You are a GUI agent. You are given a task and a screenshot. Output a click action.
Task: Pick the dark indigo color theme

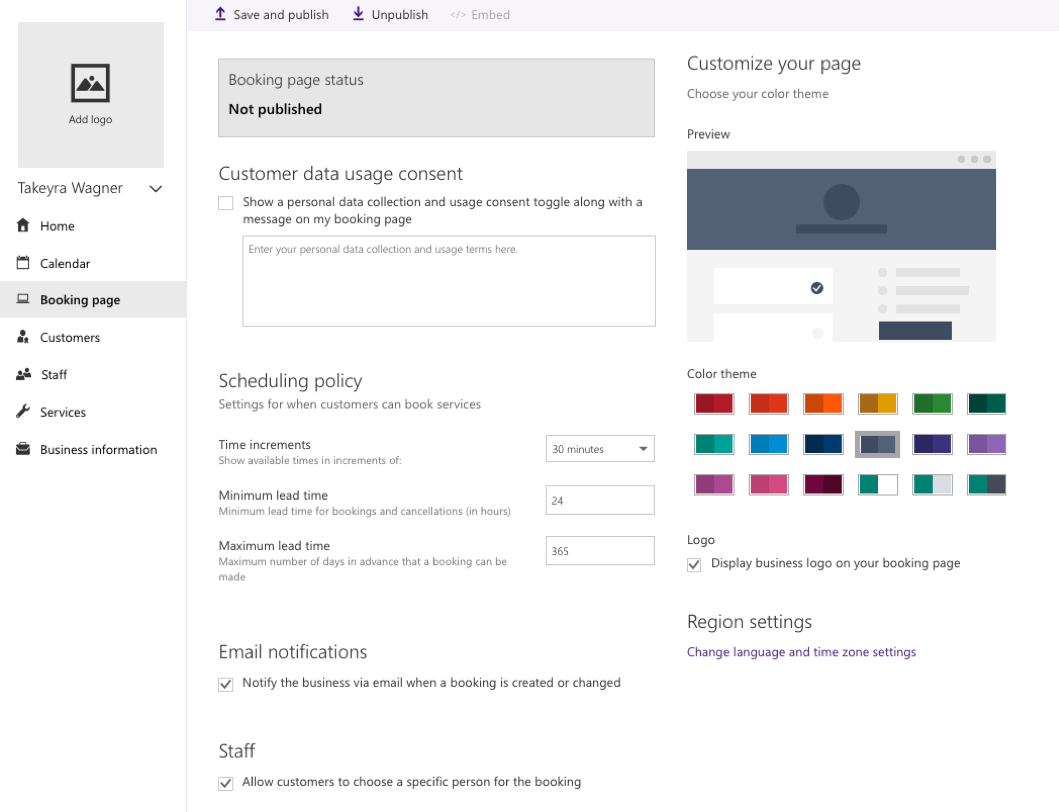[932, 444]
